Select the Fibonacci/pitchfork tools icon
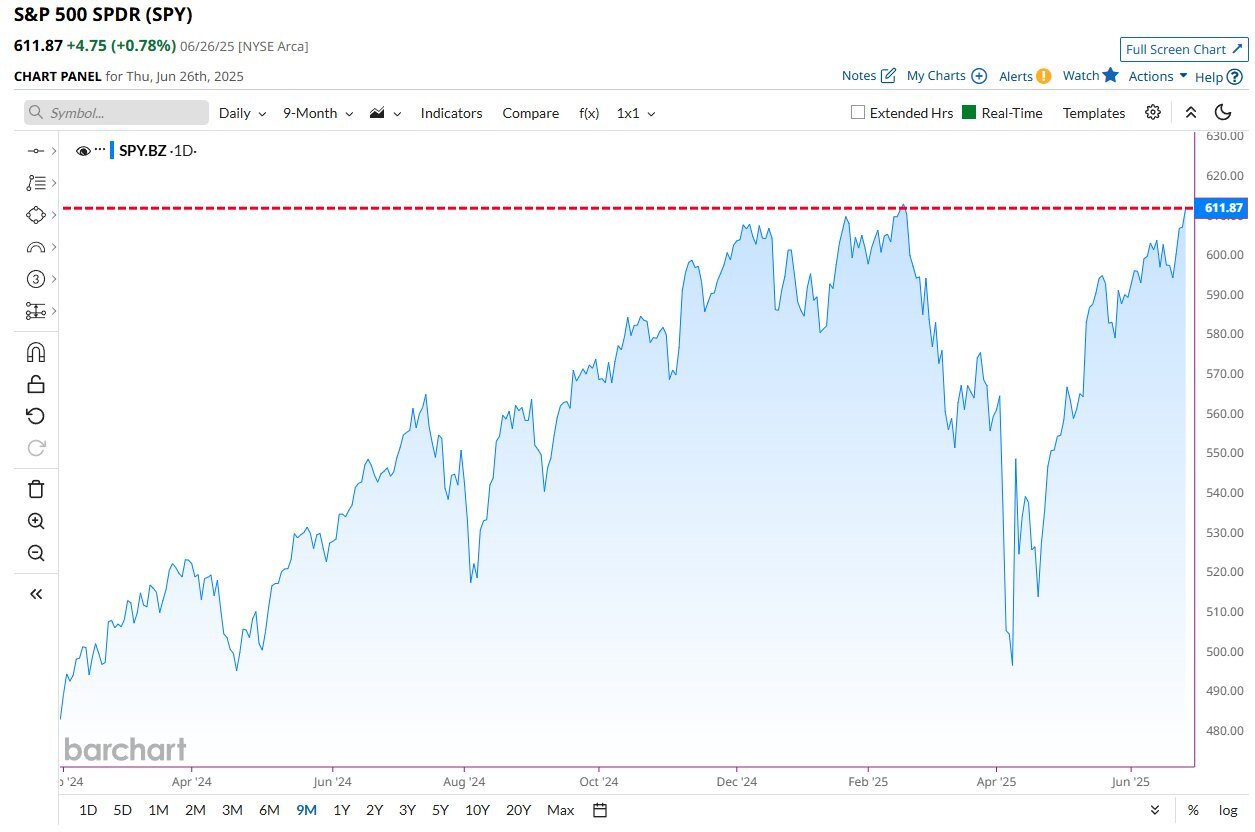Viewport: 1255px width, 832px height. point(36,183)
